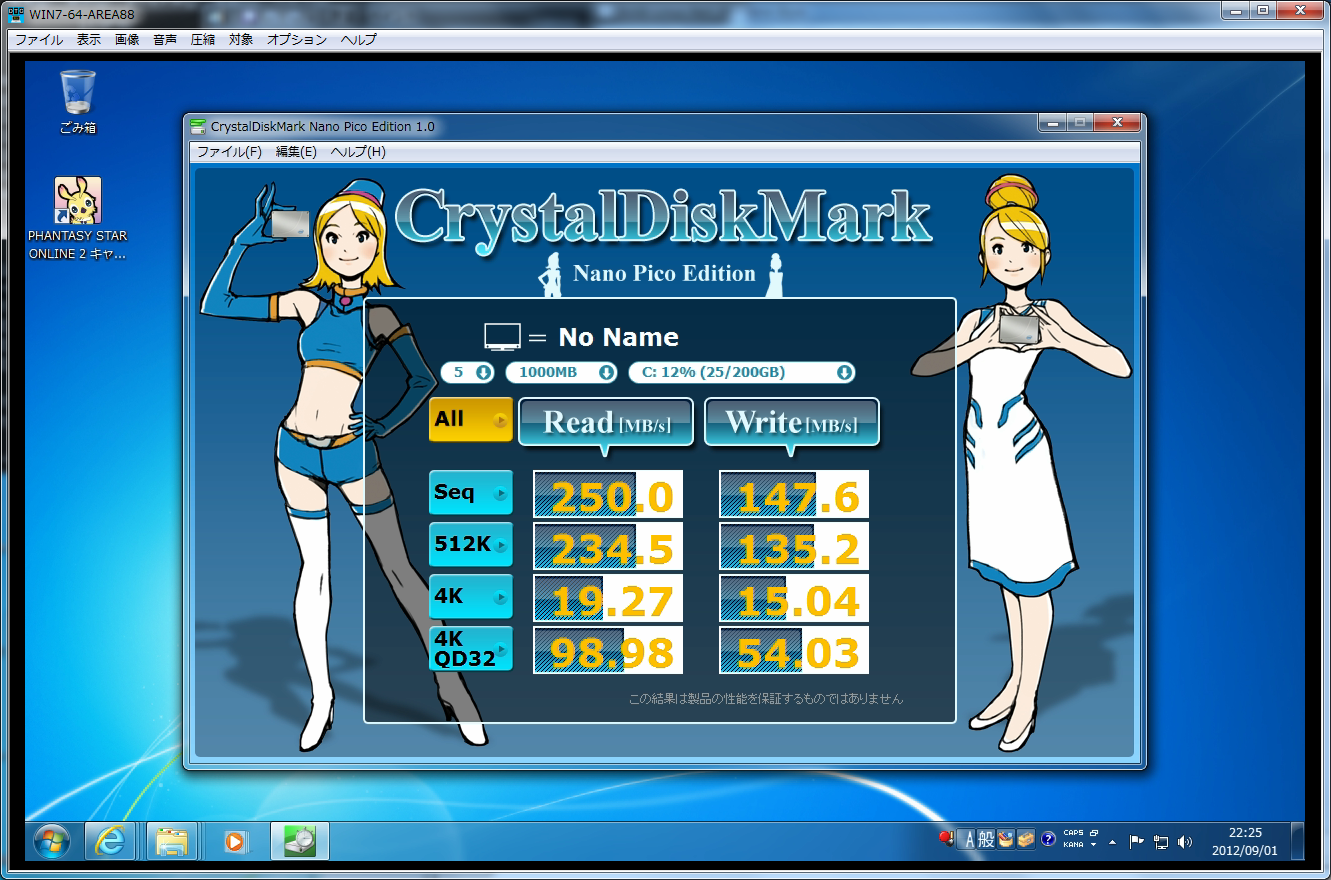
Task: Toggle the CAPS lock indicator
Action: click(1073, 833)
